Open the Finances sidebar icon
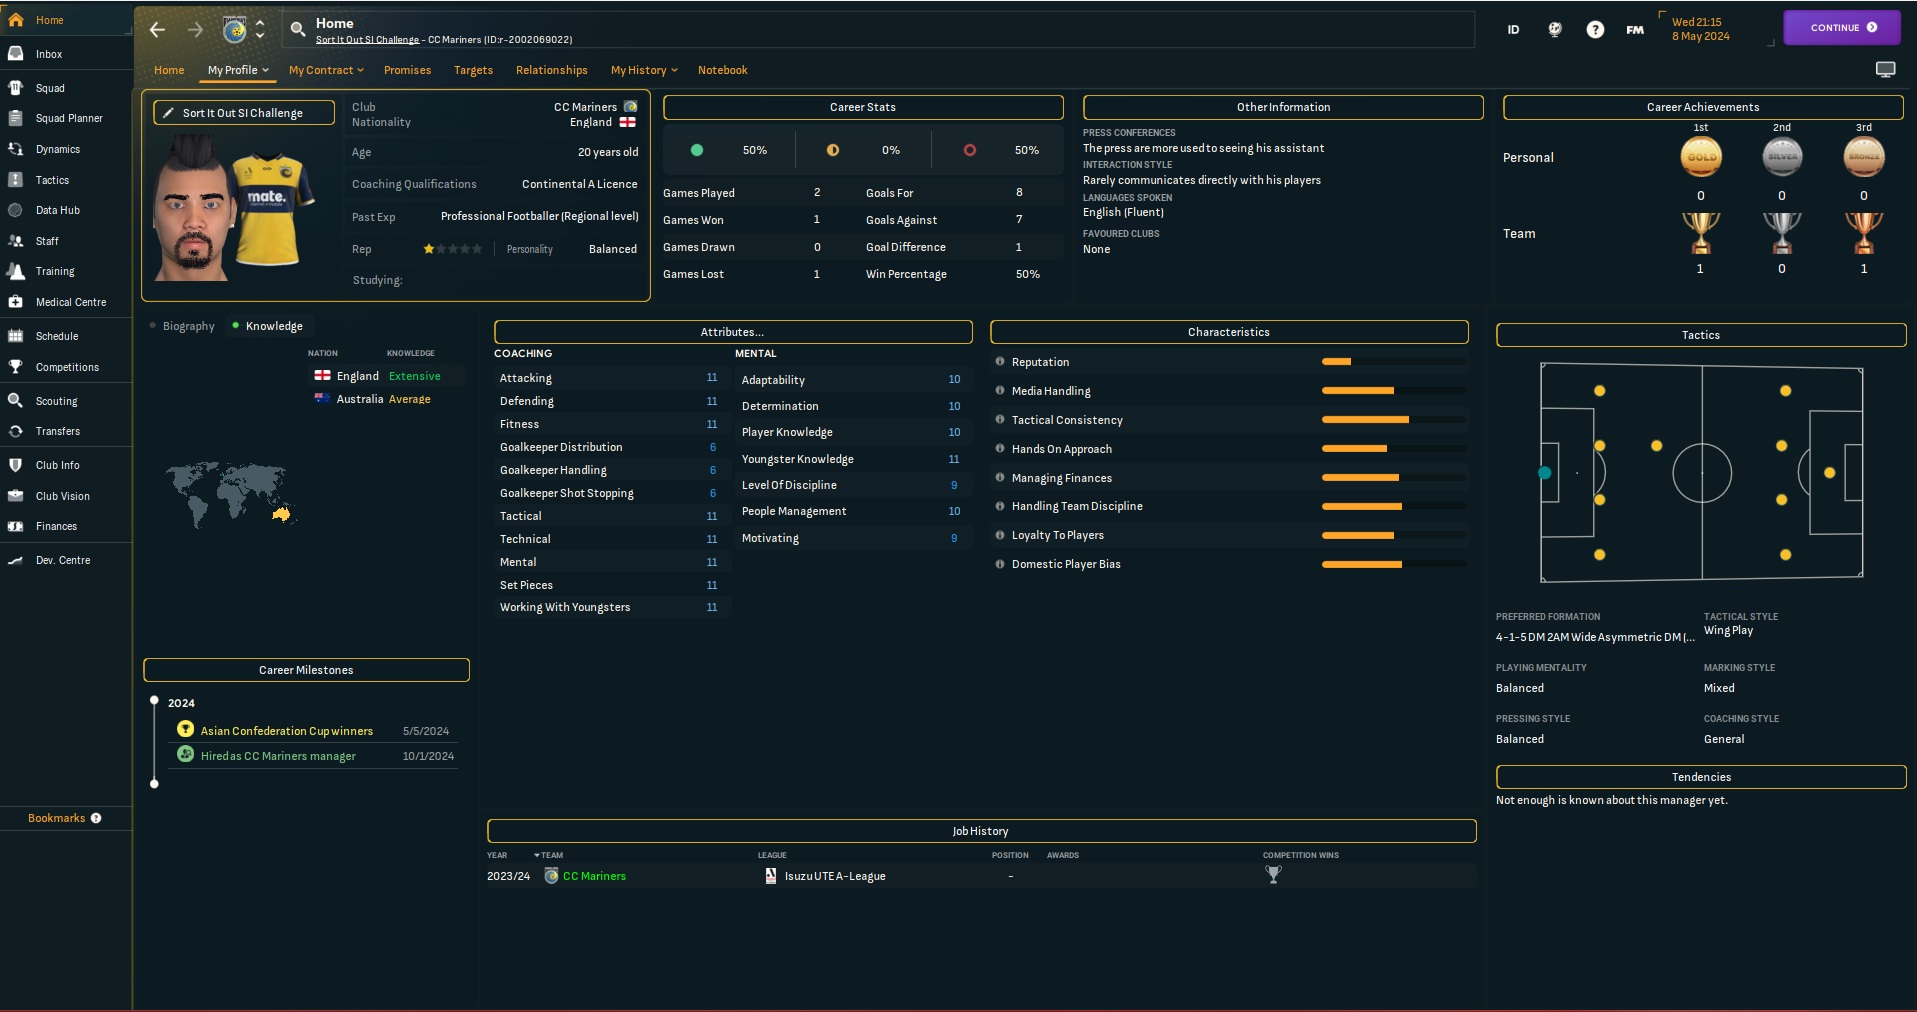Image resolution: width=1917 pixels, height=1012 pixels. pyautogui.click(x=16, y=526)
